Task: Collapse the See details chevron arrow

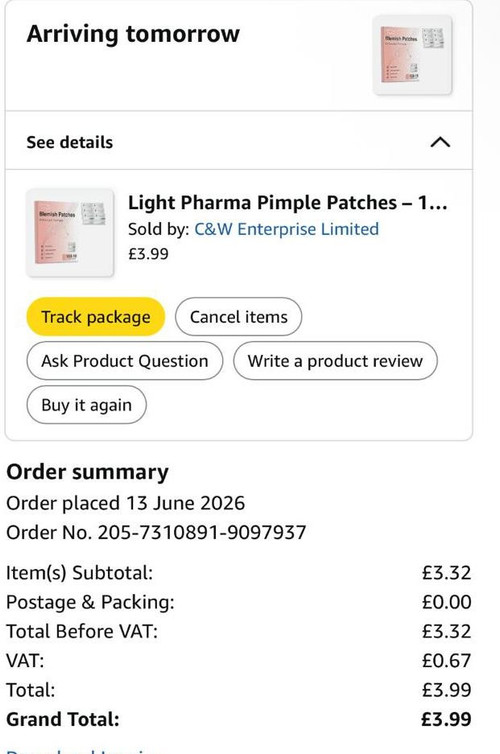Action: point(440,142)
